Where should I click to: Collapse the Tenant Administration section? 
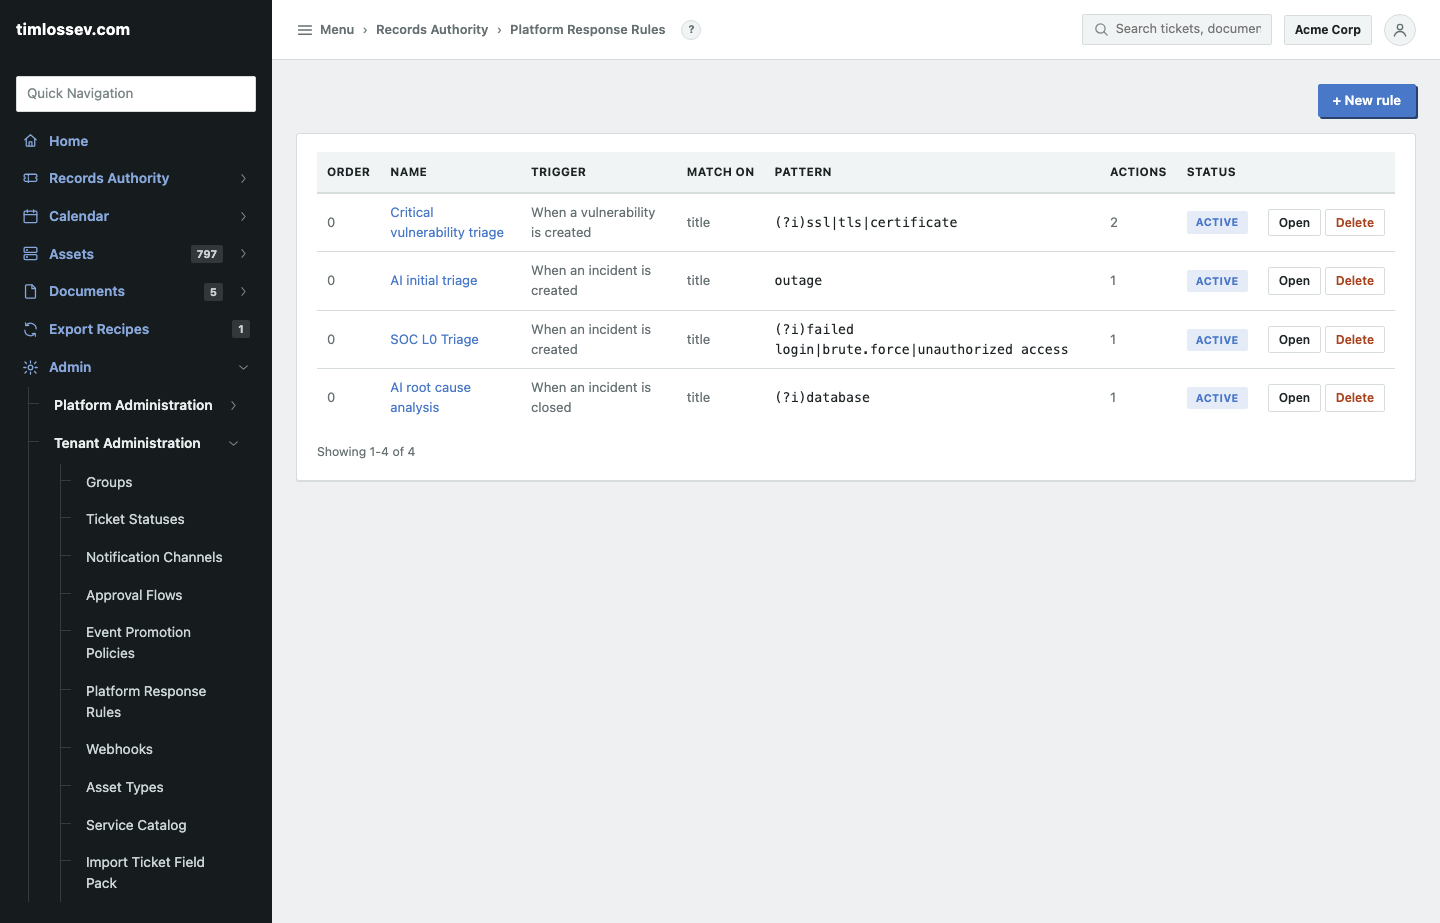click(234, 443)
